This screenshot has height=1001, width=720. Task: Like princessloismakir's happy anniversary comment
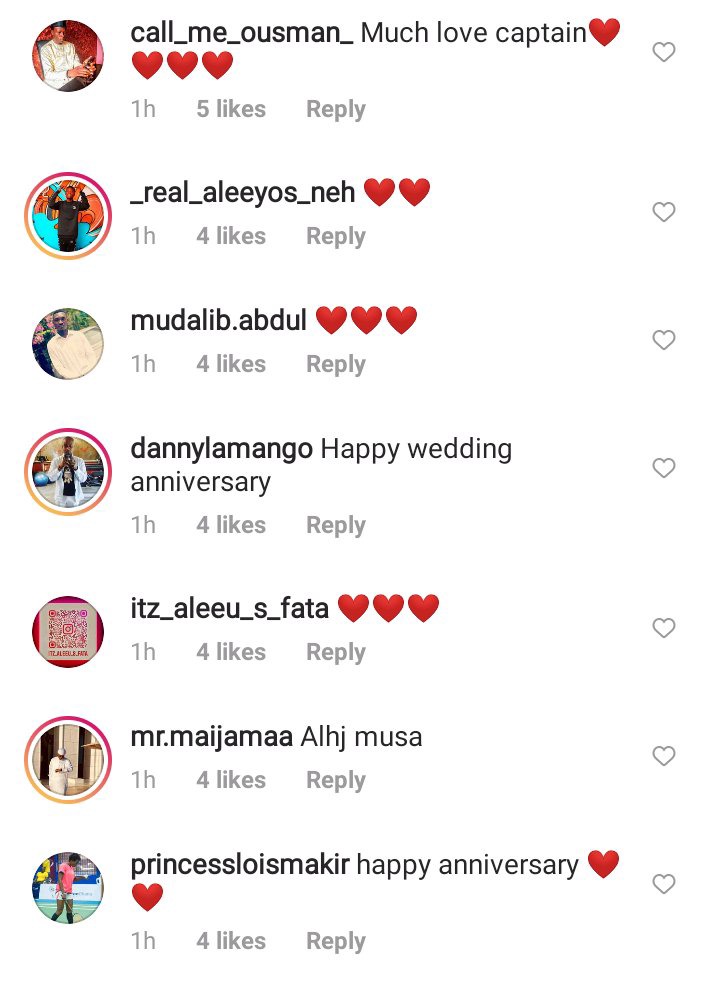(x=664, y=884)
